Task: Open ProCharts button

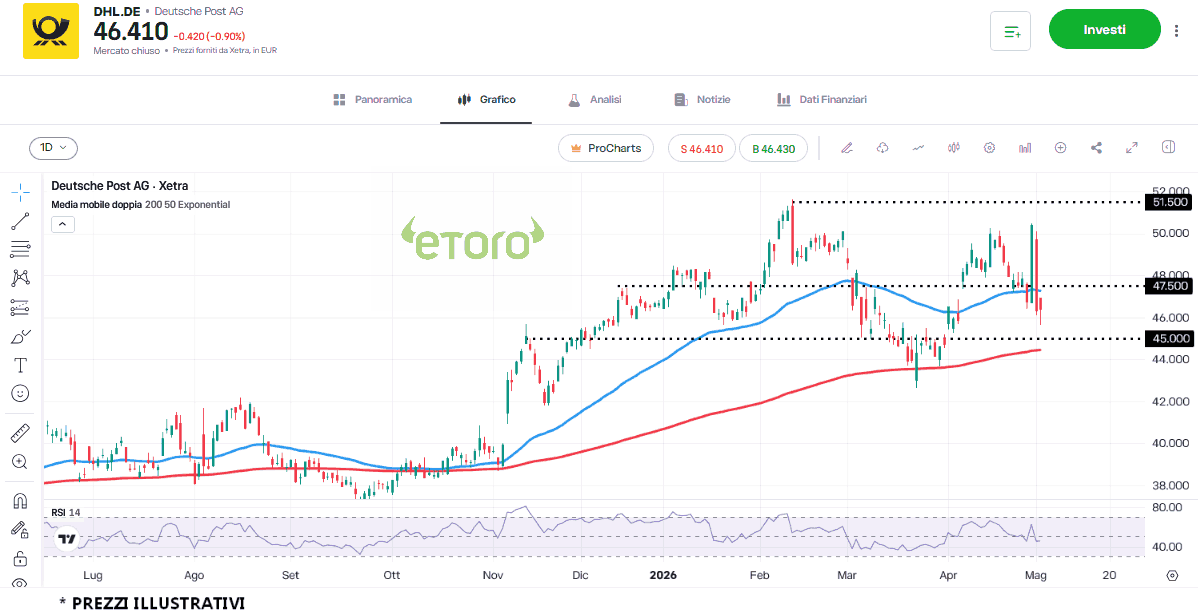Action: (606, 148)
